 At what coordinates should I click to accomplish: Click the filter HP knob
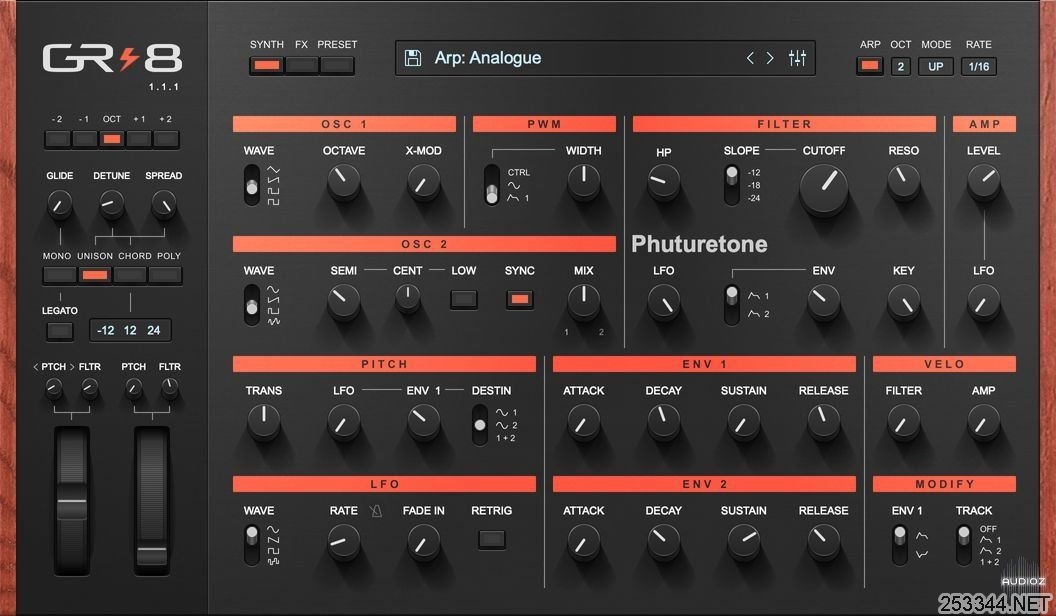663,181
